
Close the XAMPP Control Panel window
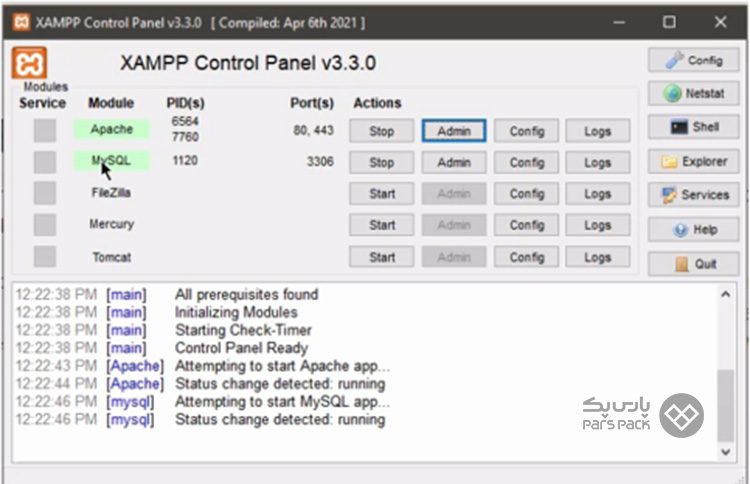[x=720, y=22]
